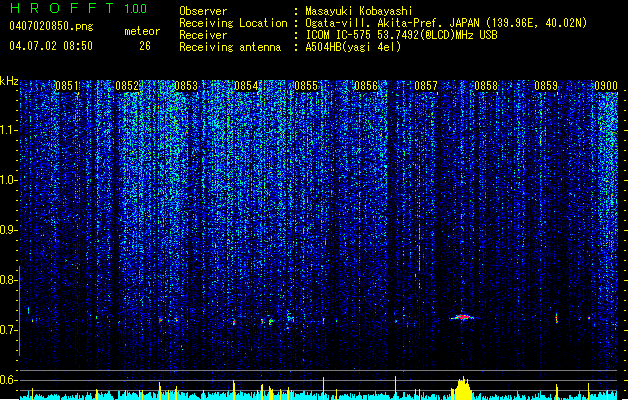This screenshot has height=400, width=629.
Task: Click the 0859 time marker
Action: click(546, 86)
